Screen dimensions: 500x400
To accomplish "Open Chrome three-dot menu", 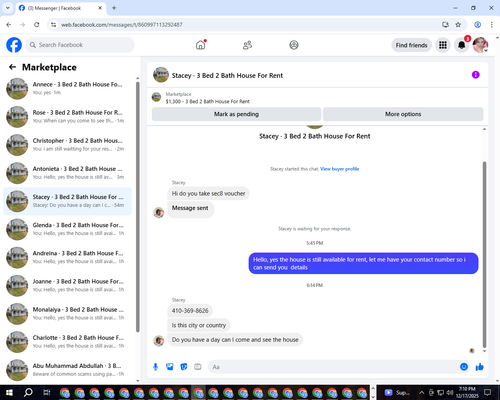I will [491, 25].
